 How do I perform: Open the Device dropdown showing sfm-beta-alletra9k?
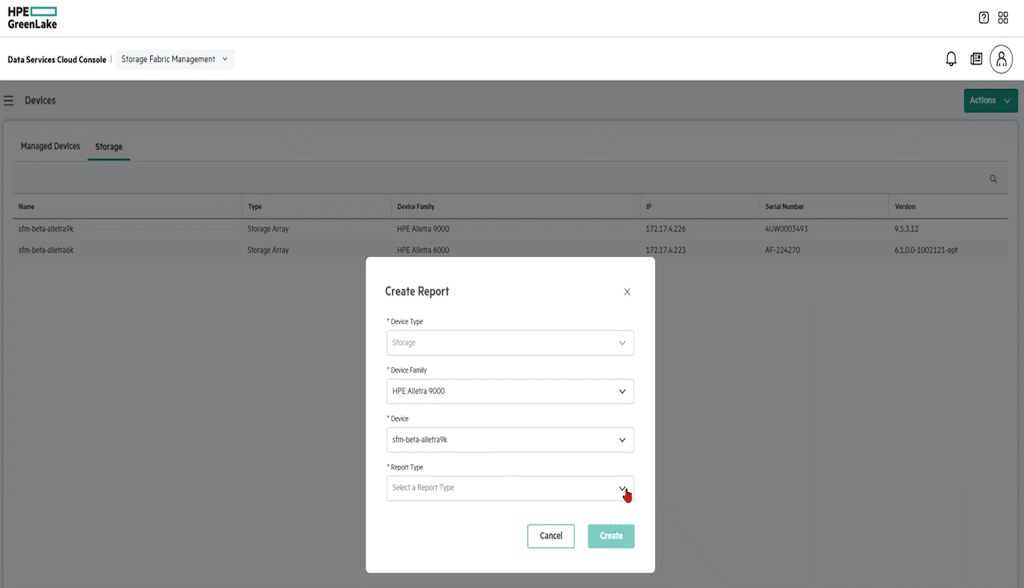click(x=510, y=440)
